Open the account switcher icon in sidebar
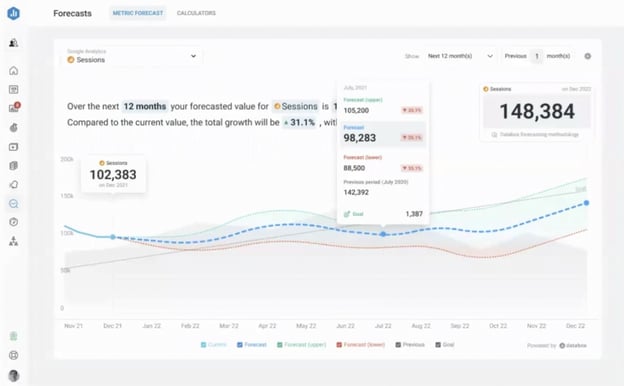This screenshot has width=624, height=386. 14,43
